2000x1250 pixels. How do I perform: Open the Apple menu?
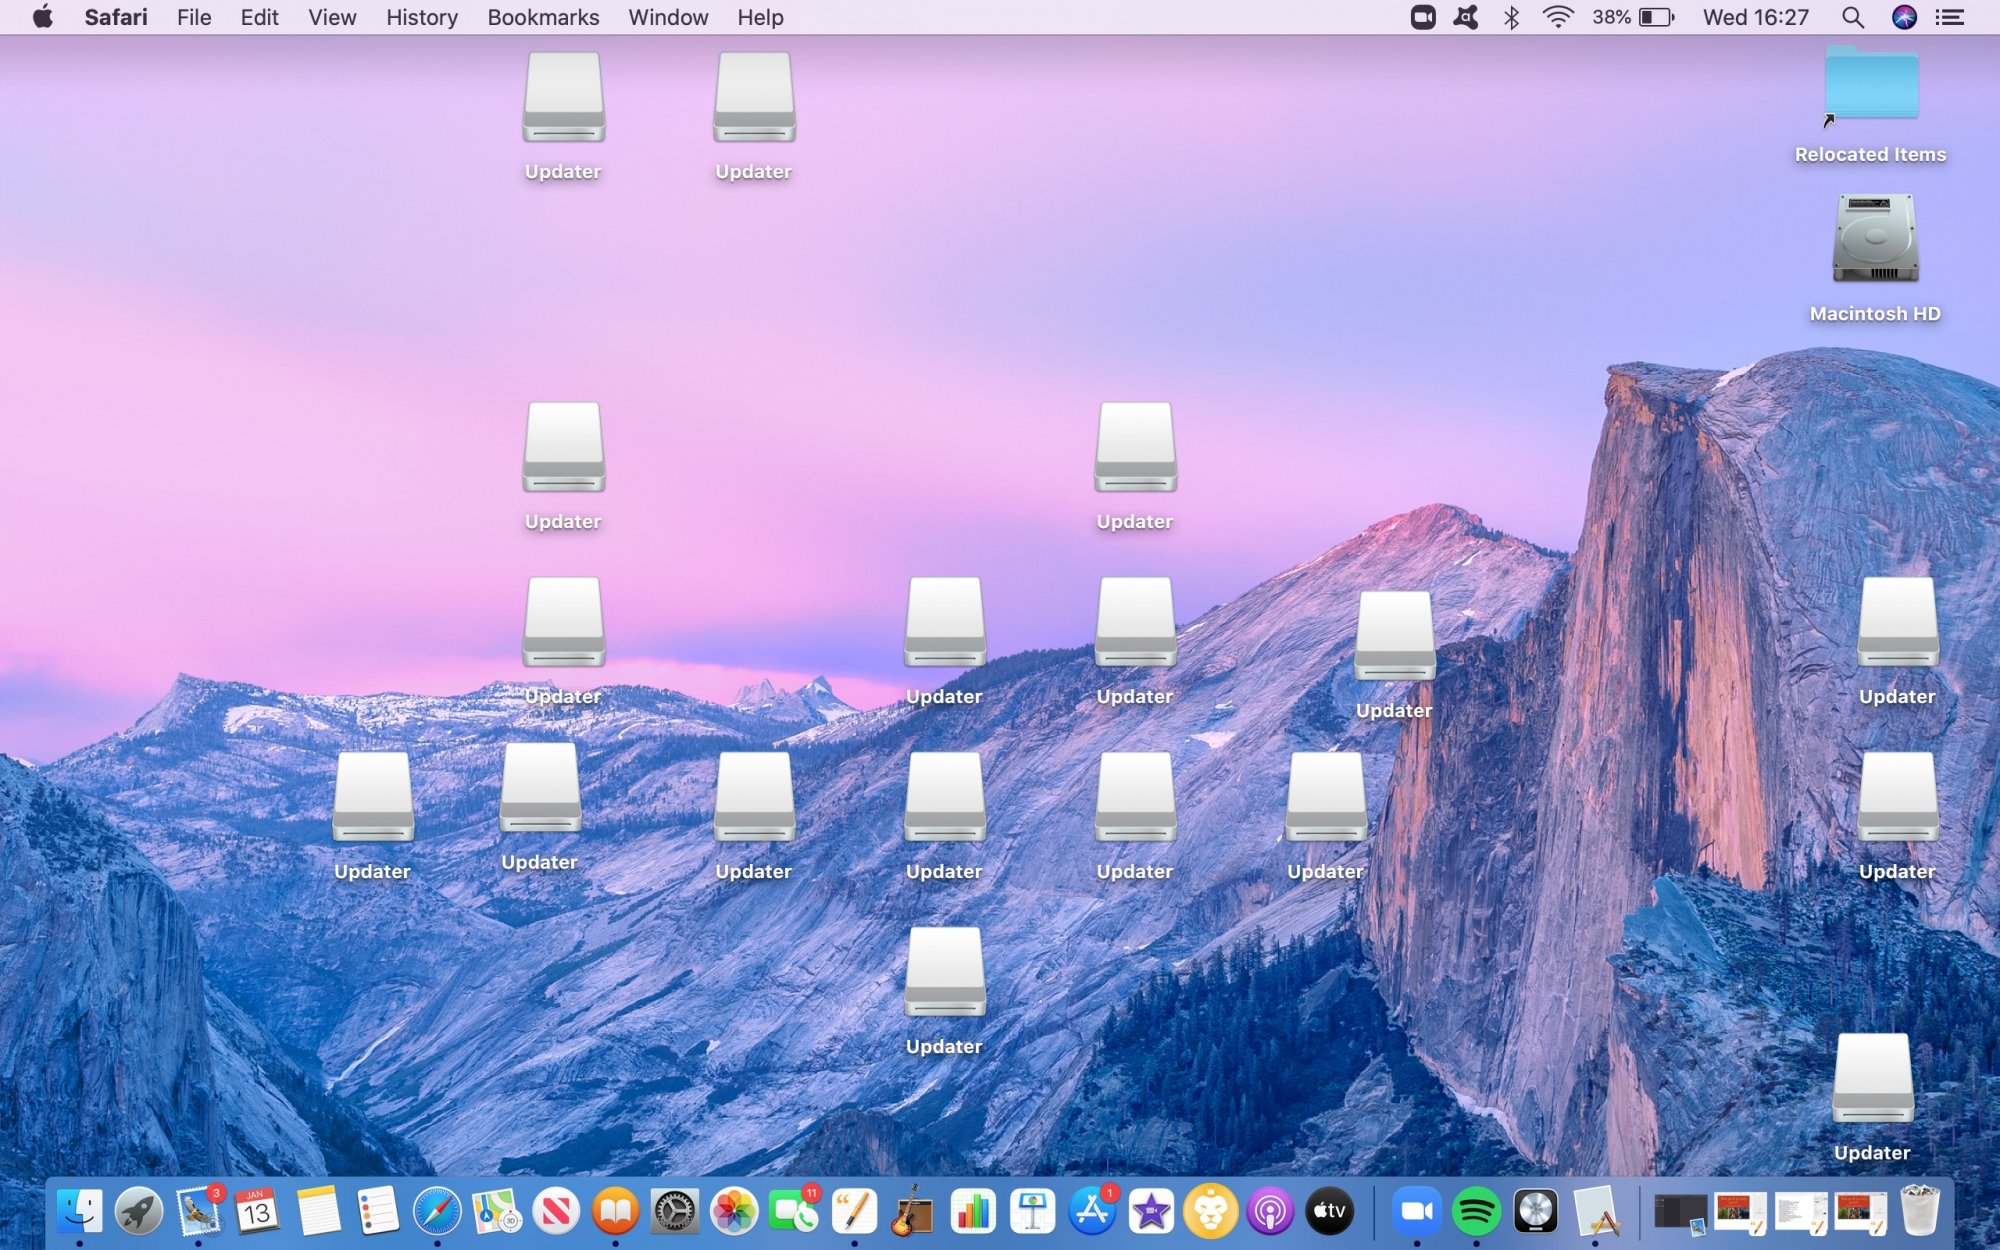point(42,17)
